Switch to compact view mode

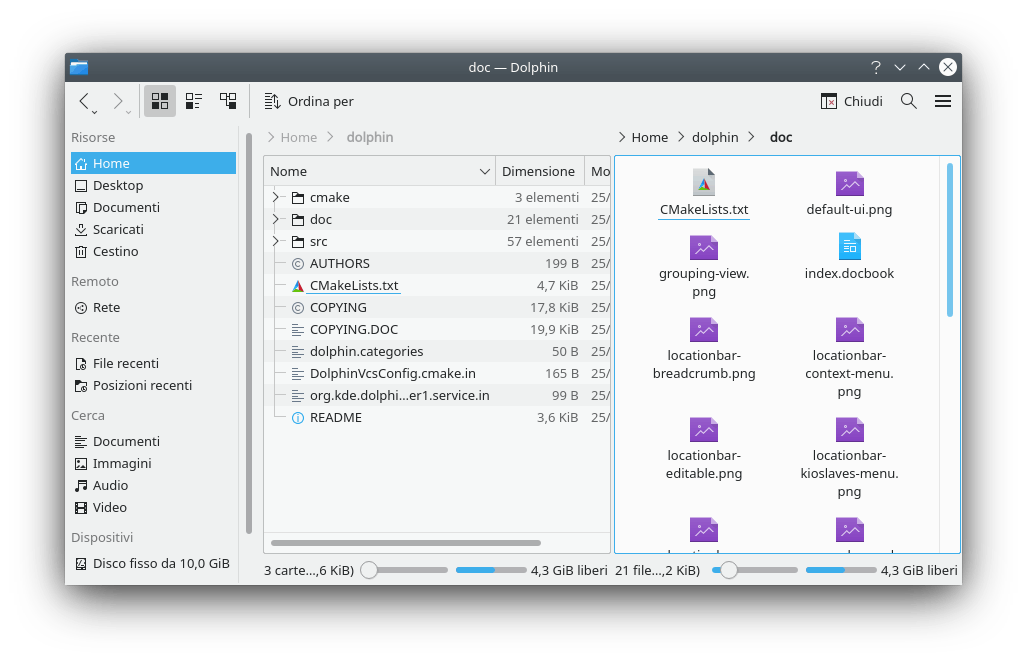(194, 101)
